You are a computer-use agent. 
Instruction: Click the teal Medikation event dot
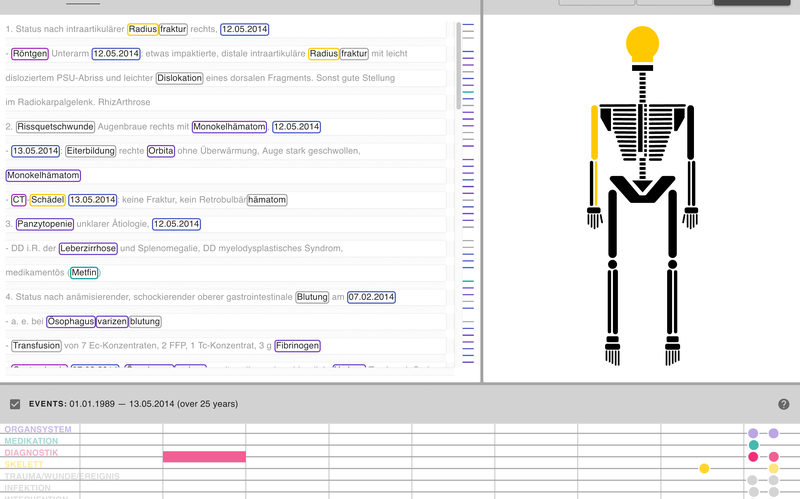[x=753, y=444]
